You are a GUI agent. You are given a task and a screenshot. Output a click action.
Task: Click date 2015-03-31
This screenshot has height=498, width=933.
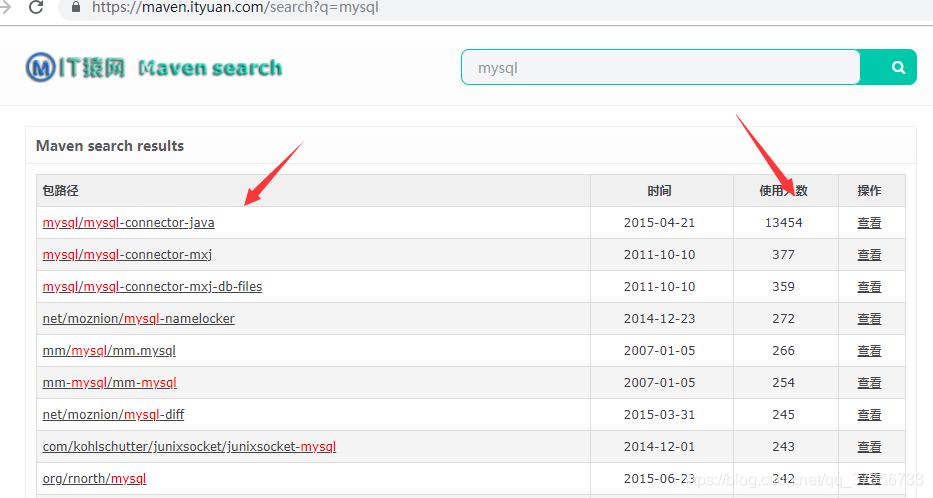coord(659,415)
